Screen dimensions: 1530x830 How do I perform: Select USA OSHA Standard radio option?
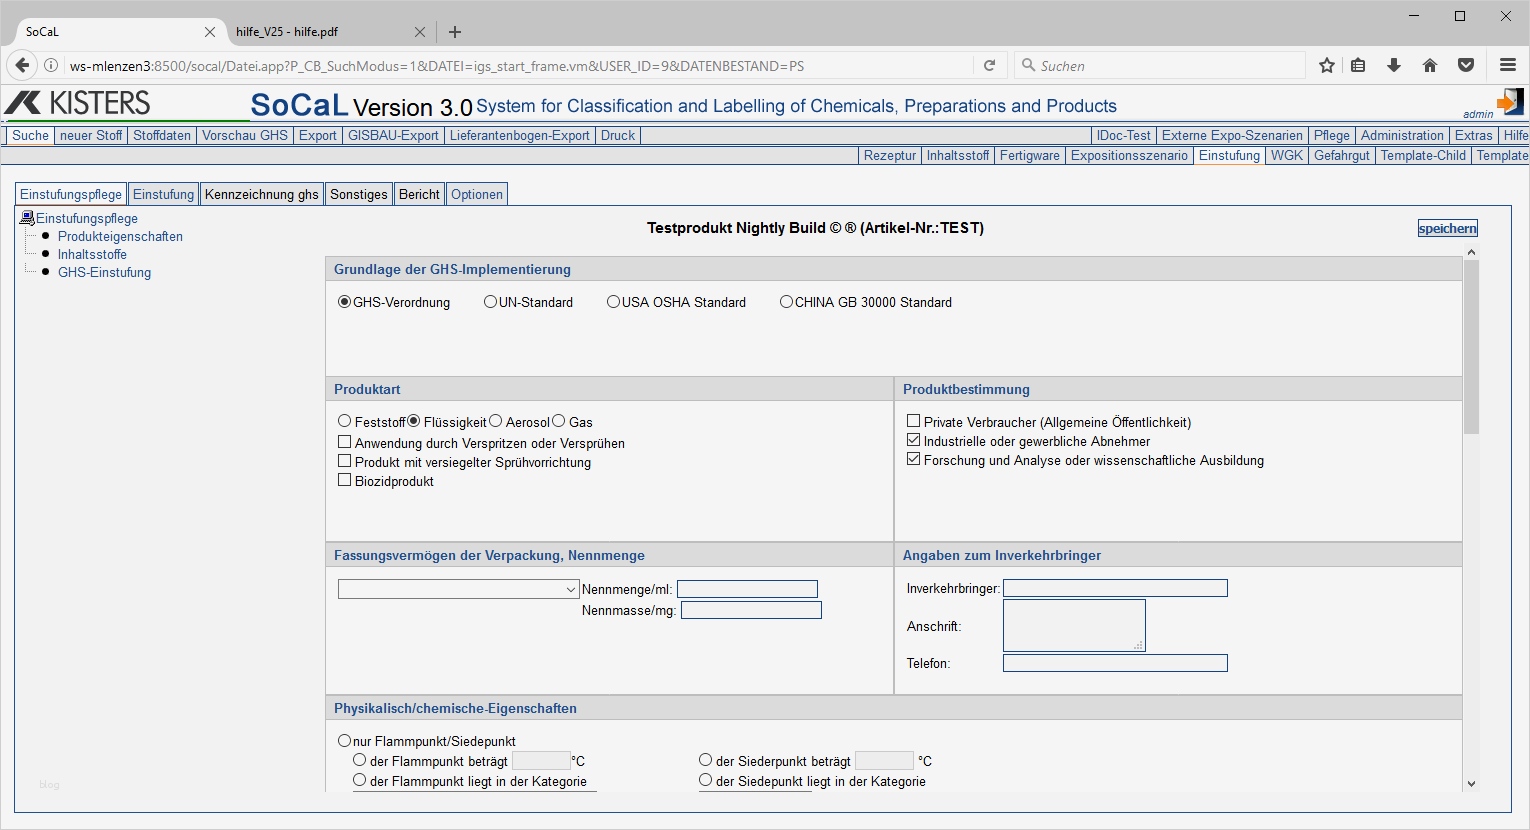pos(613,302)
